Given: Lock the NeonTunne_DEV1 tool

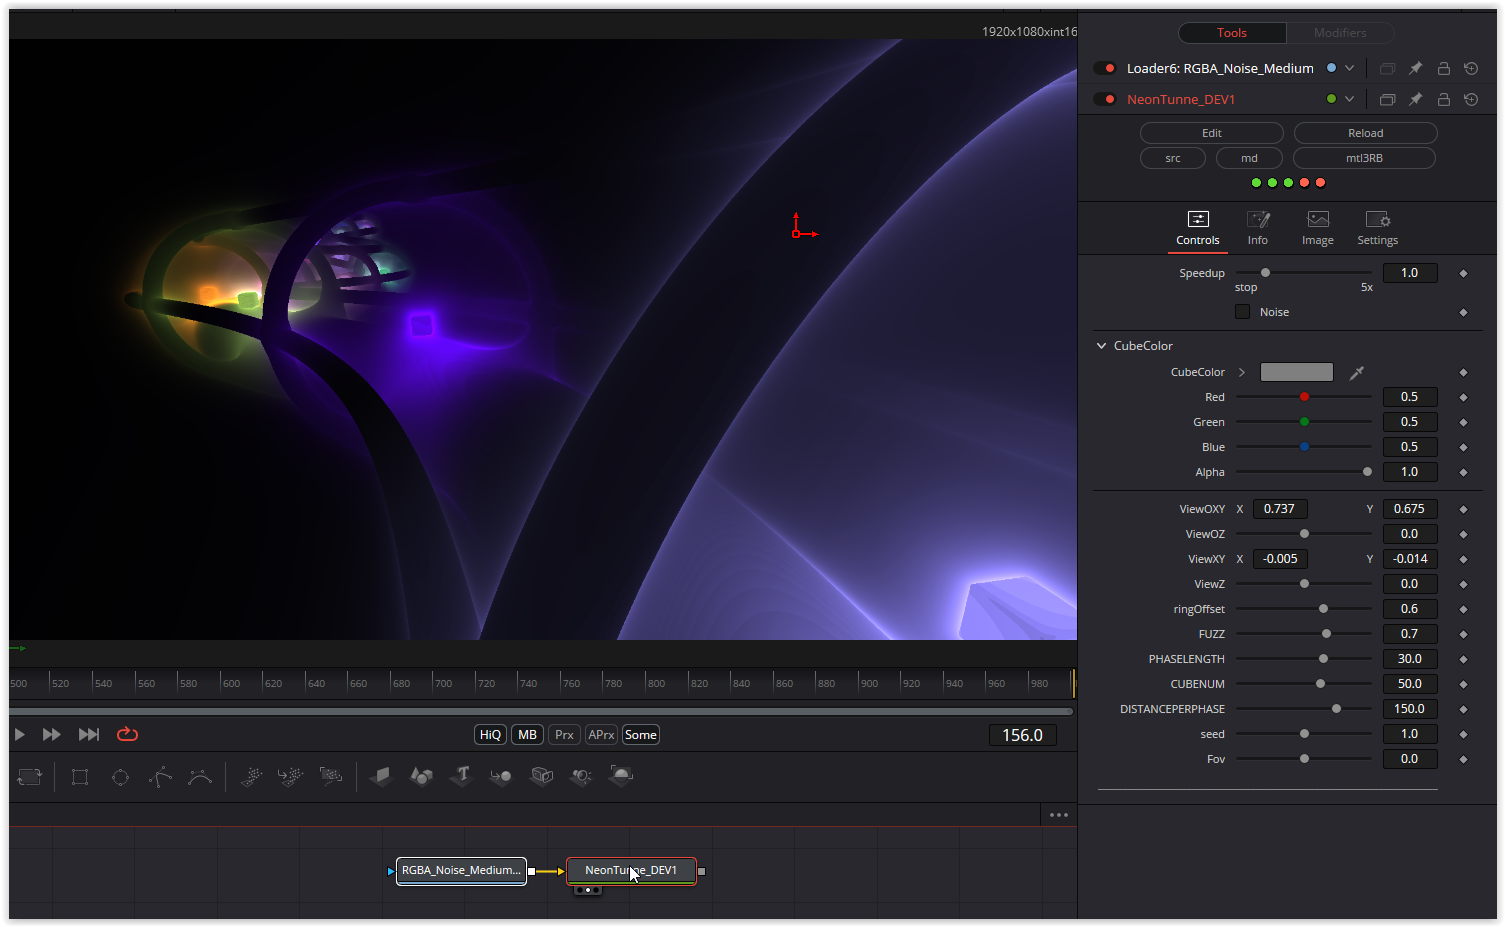Looking at the screenshot, I should point(1443,100).
